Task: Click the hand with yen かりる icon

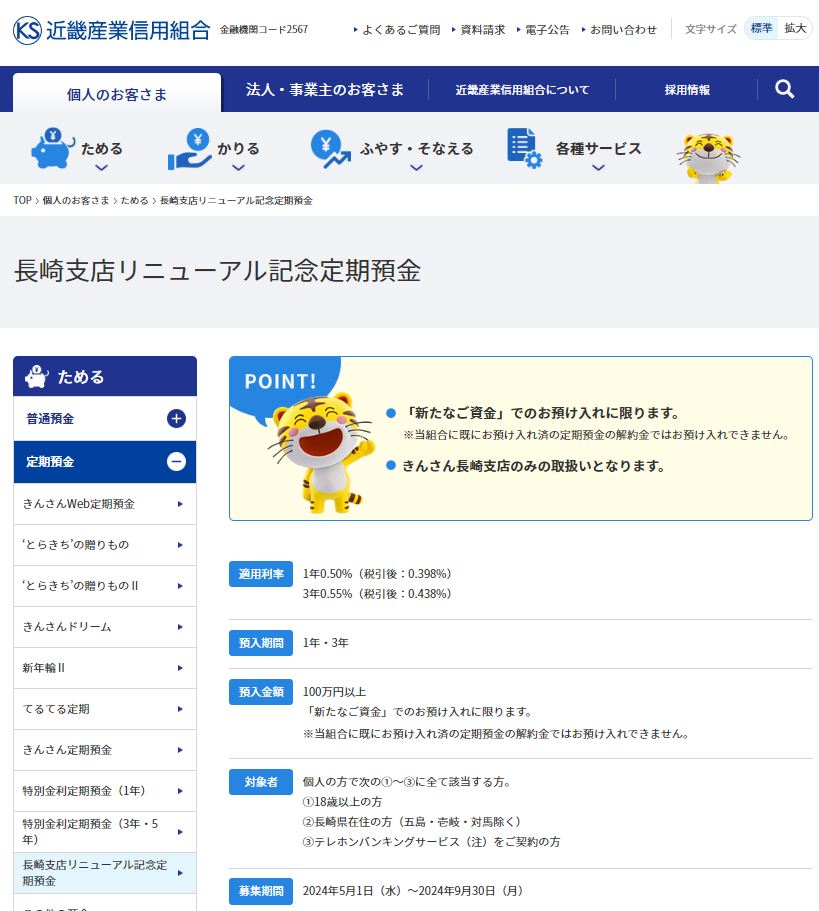Action: 190,149
